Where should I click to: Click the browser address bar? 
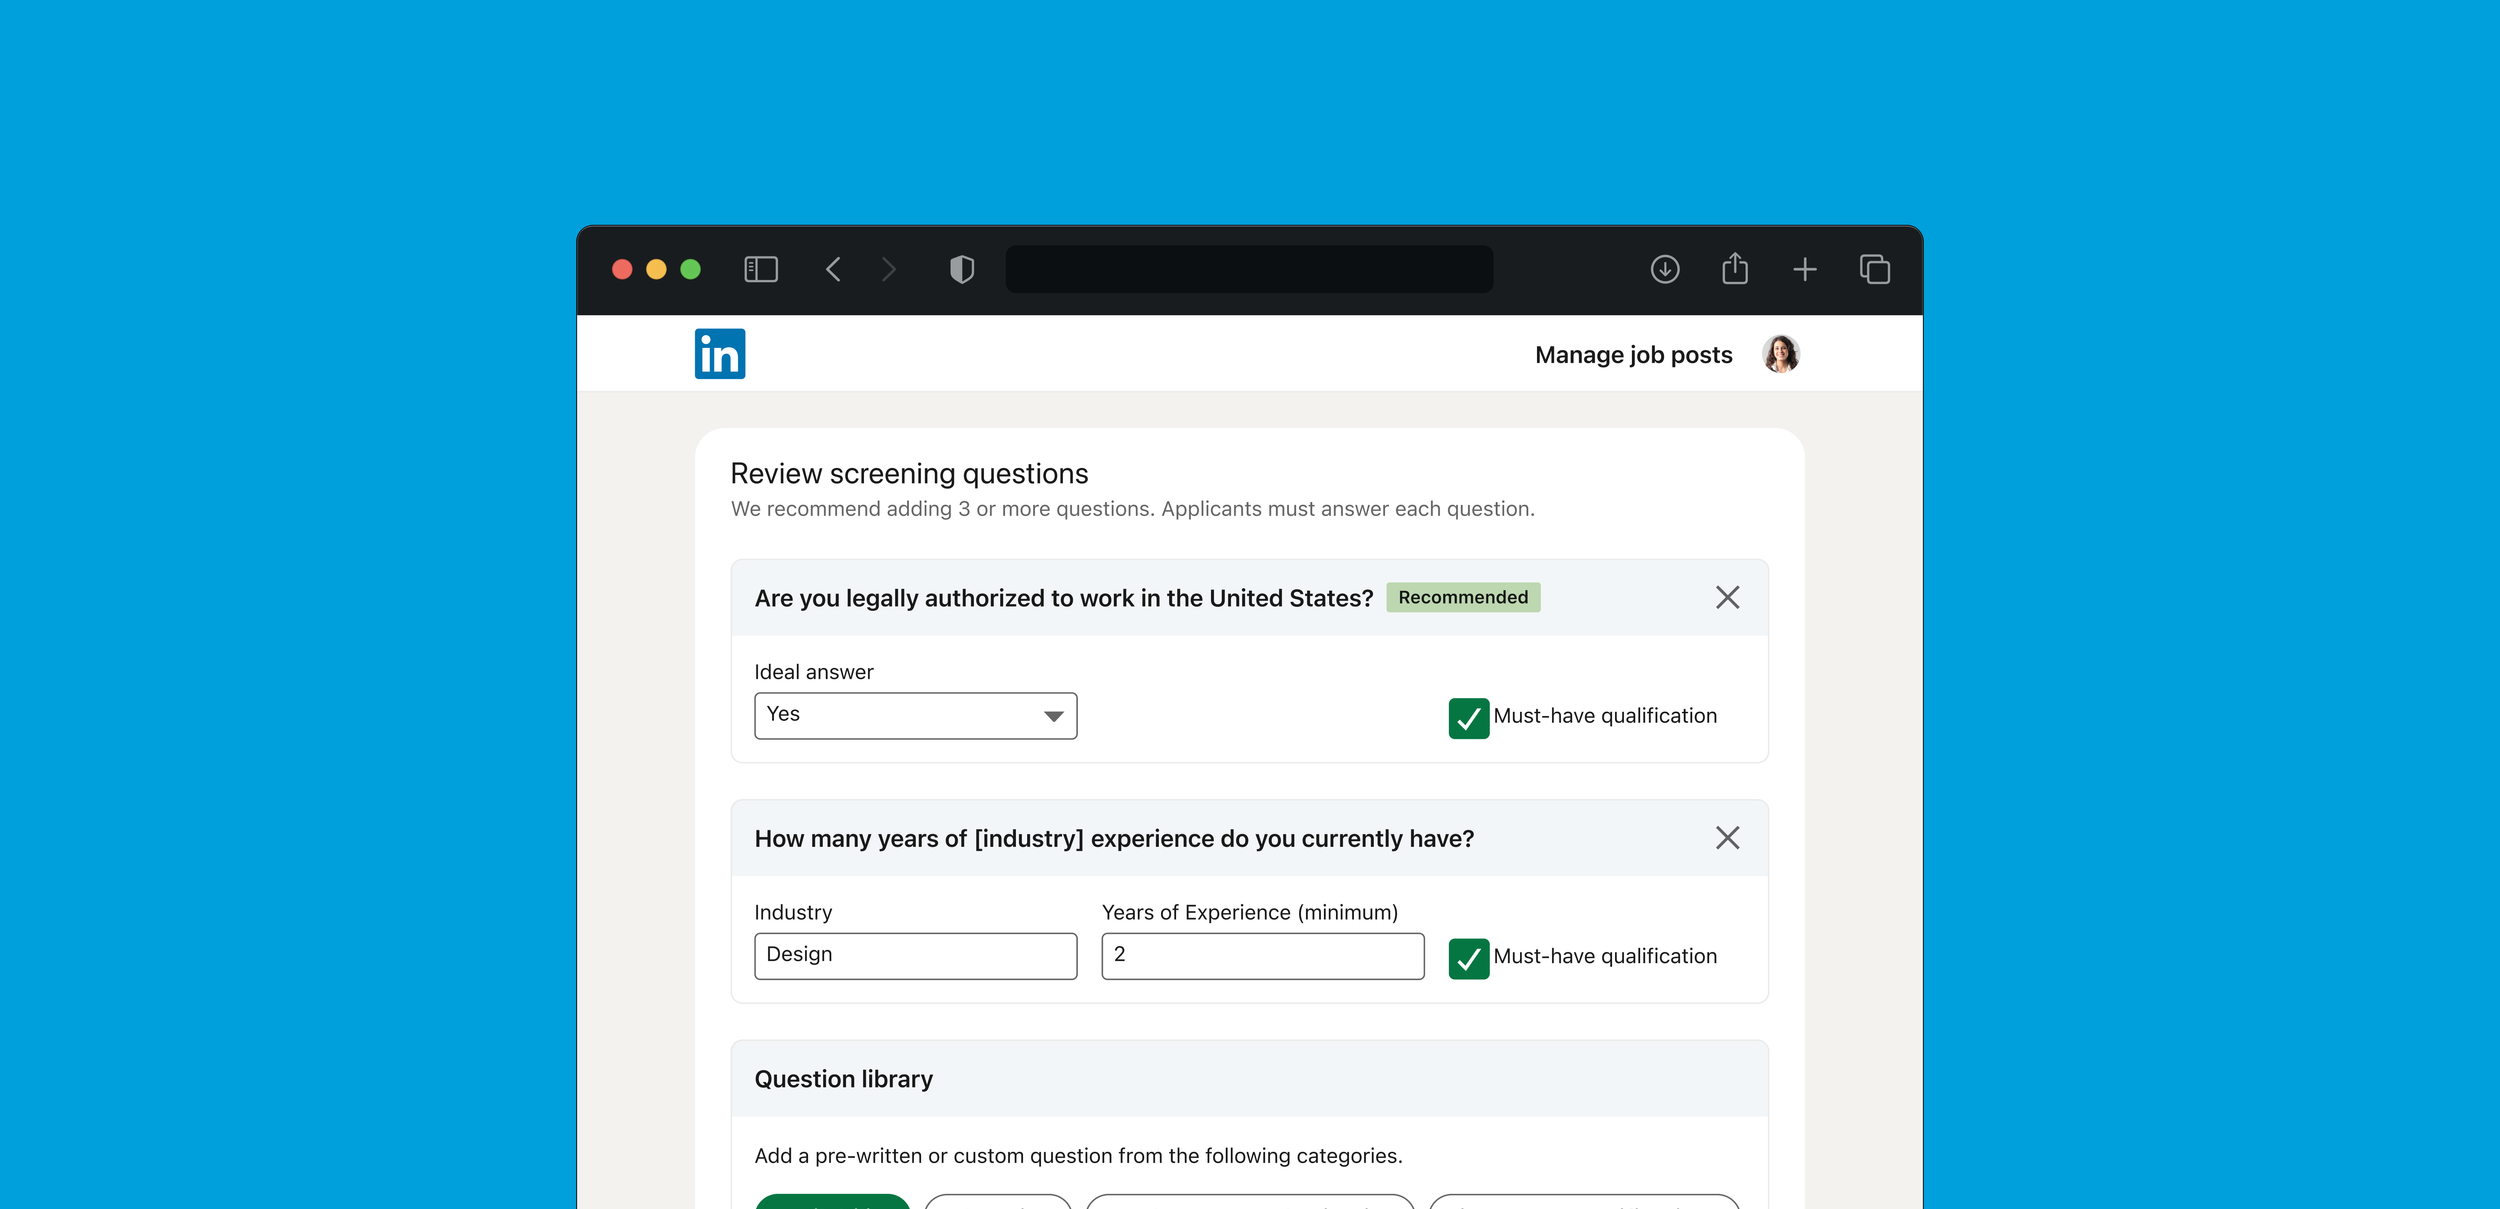[x=1249, y=269]
